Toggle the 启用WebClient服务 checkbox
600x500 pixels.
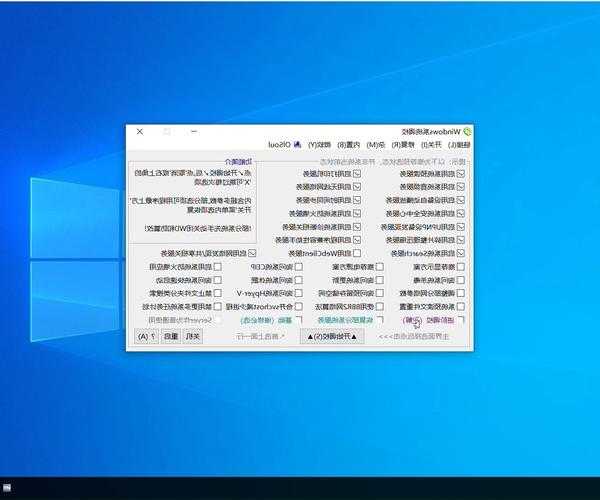point(357,253)
